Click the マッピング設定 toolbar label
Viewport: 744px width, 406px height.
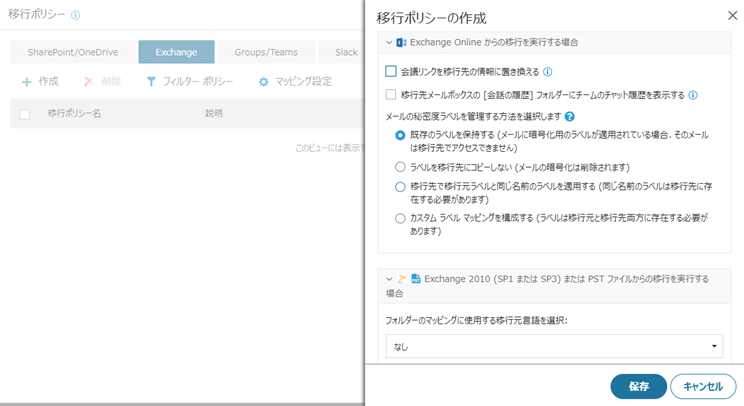click(x=304, y=82)
